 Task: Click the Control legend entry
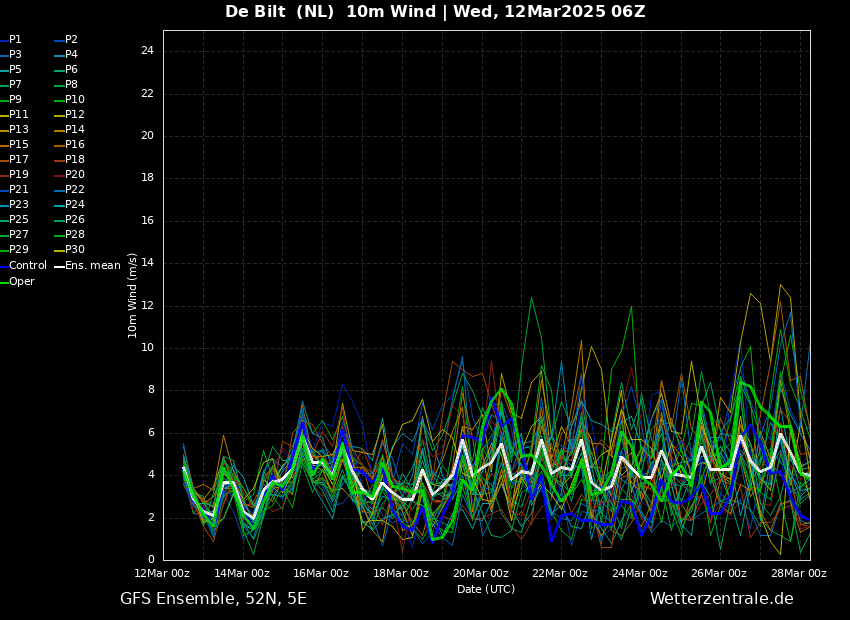(x=27, y=266)
